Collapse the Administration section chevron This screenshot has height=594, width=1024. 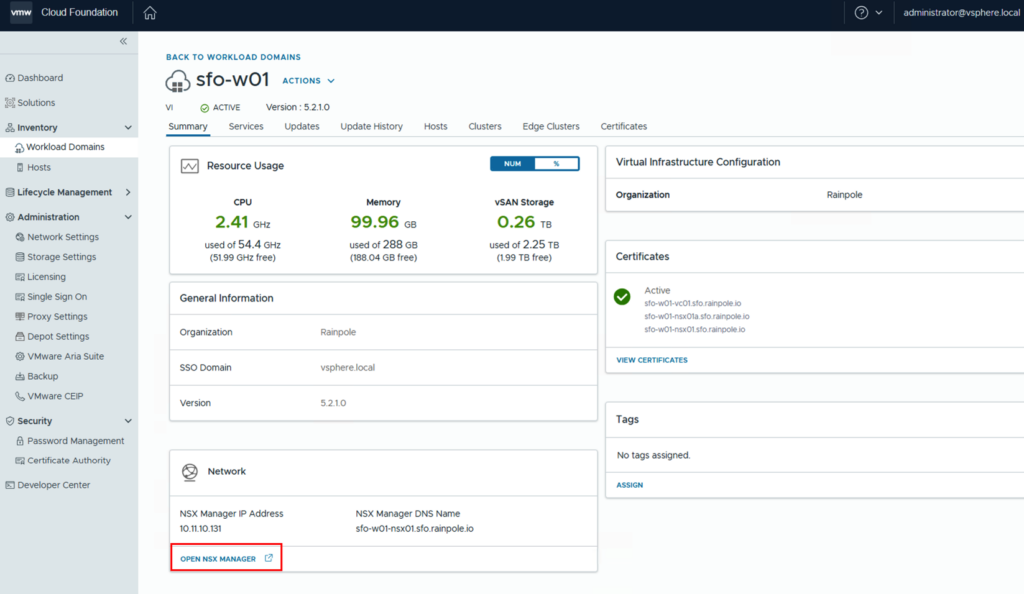point(128,217)
